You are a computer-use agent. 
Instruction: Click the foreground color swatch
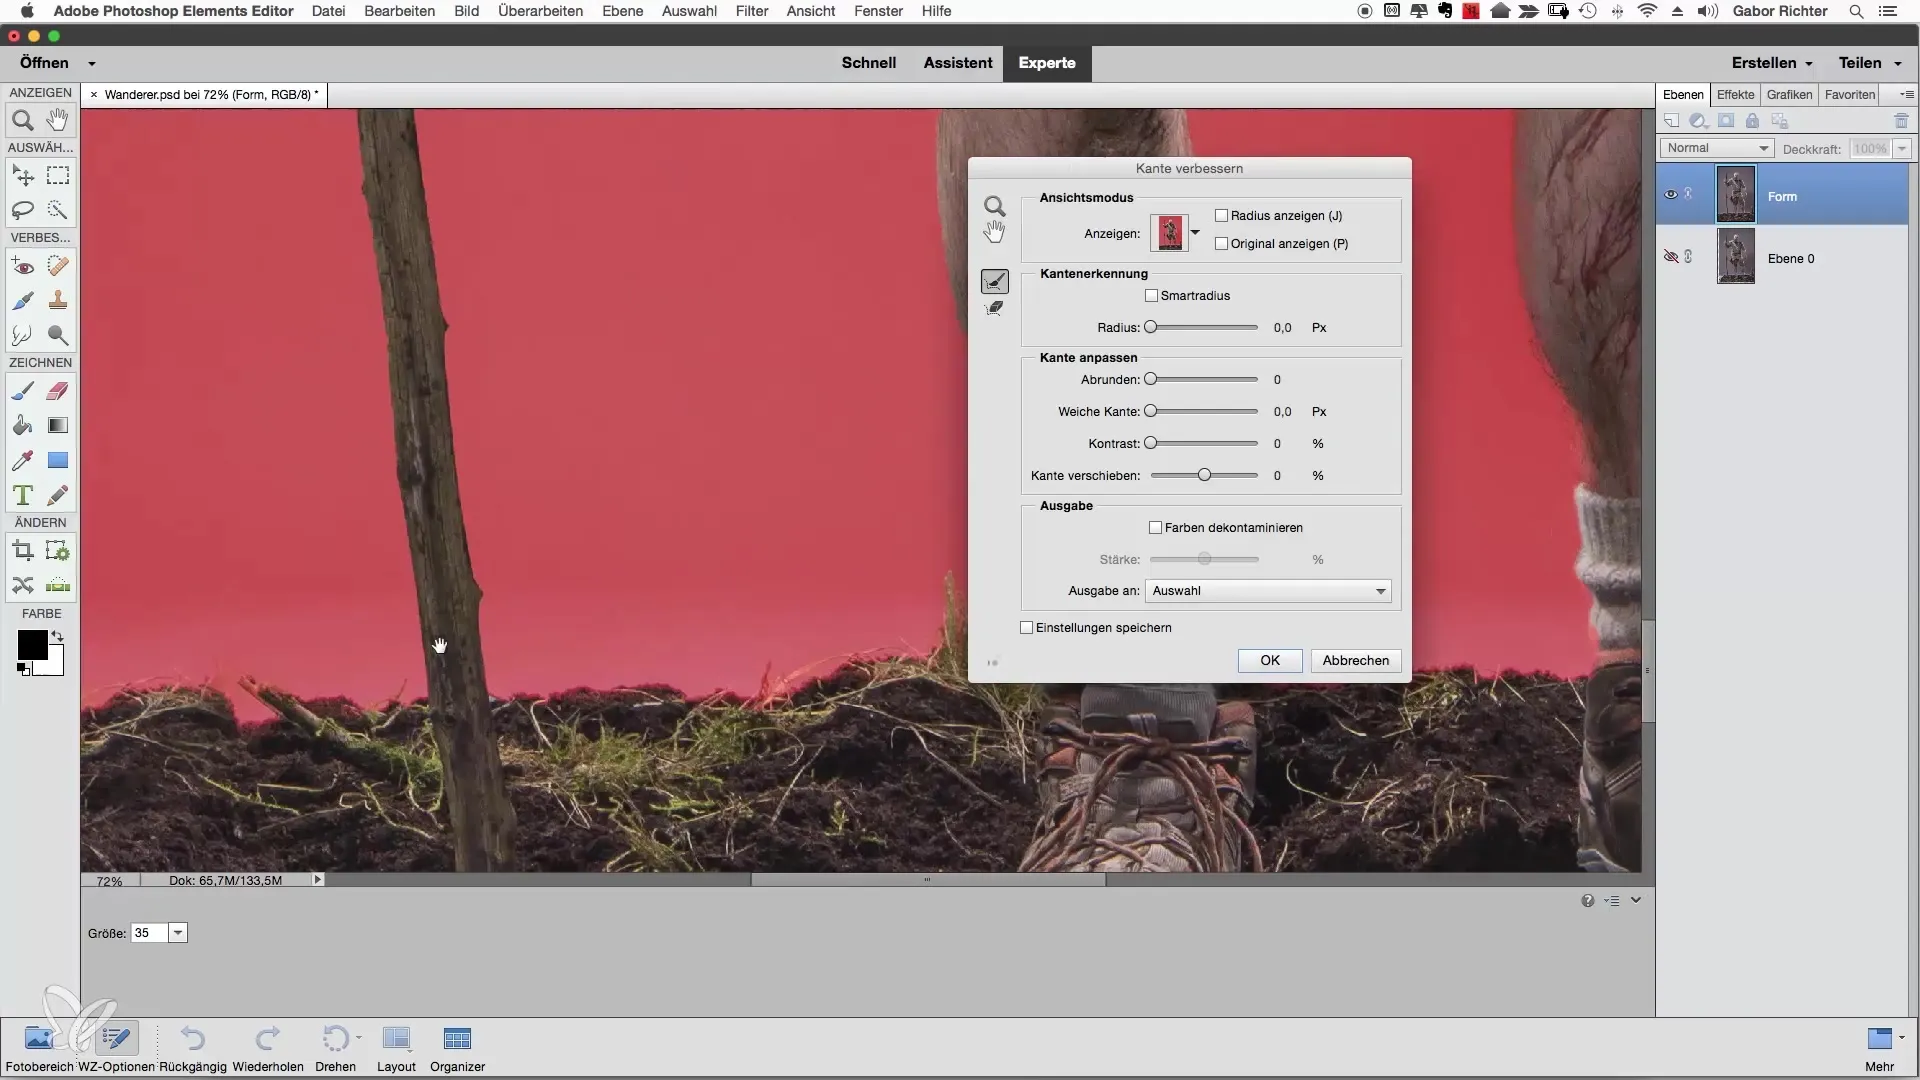(32, 646)
